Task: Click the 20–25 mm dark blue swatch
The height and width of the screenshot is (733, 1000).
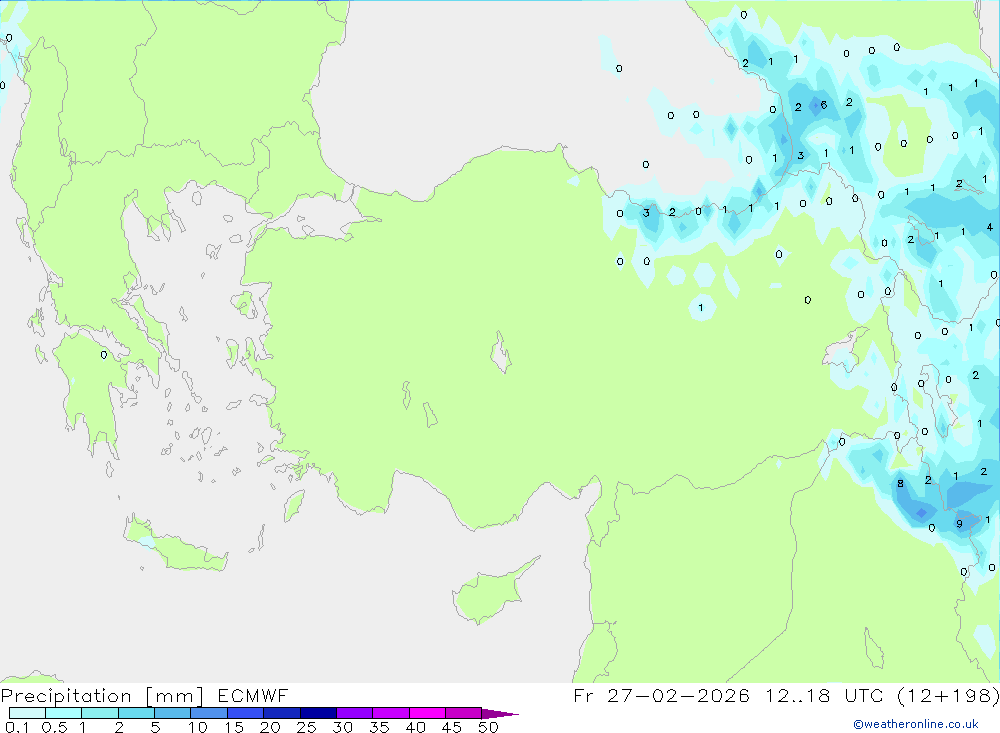Action: [282, 713]
